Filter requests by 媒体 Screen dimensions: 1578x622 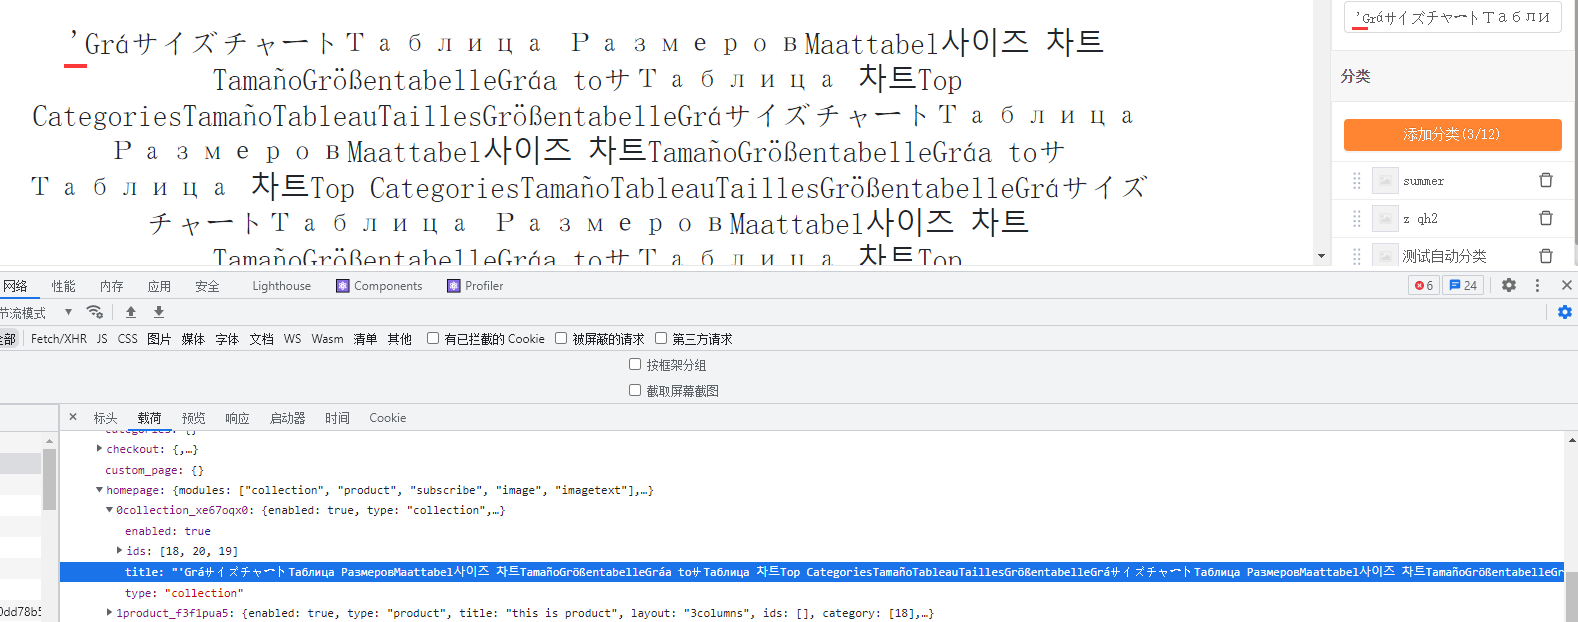tap(193, 339)
